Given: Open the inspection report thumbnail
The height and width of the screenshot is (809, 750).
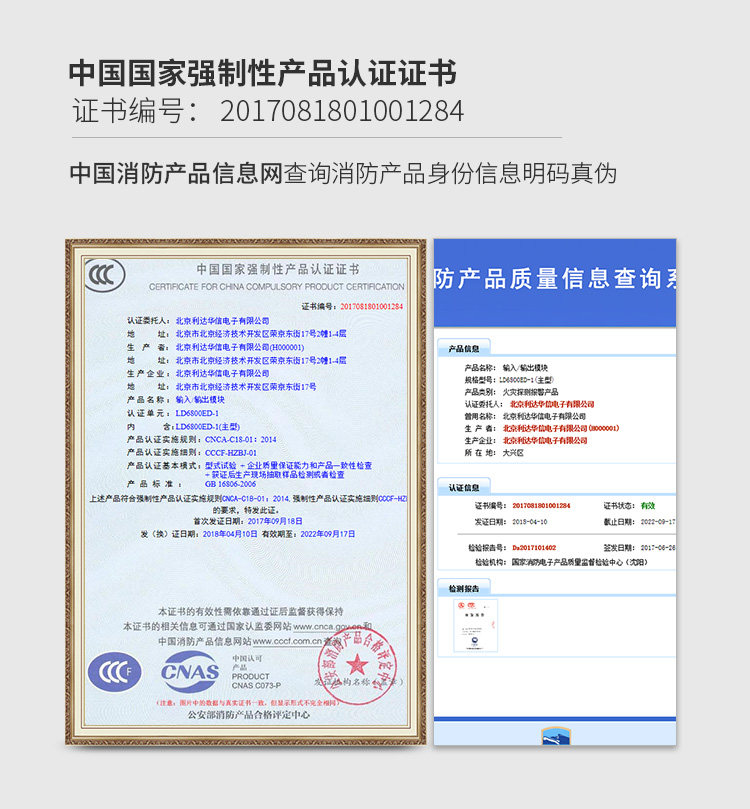Looking at the screenshot, I should point(476,626).
